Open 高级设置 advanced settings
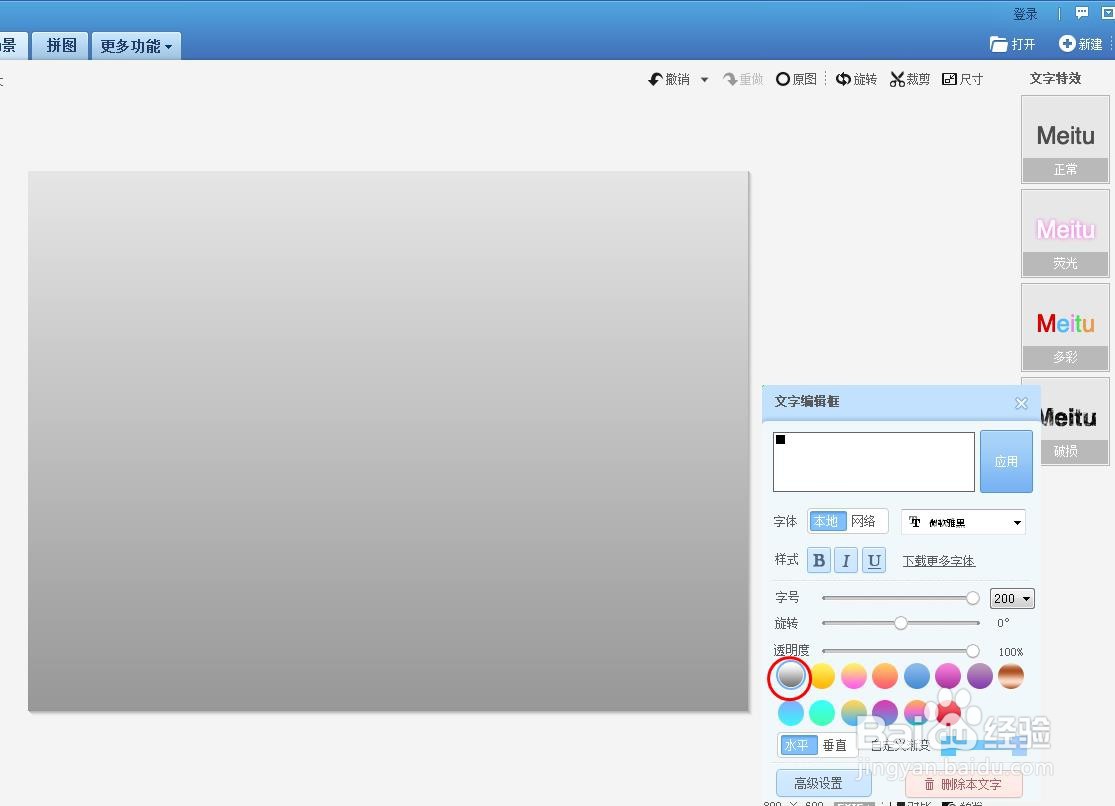 (823, 783)
